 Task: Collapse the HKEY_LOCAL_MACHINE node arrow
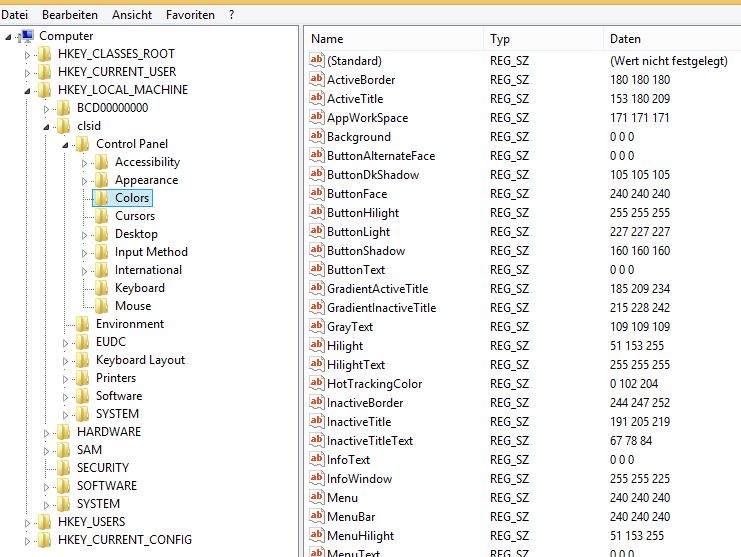coord(27,91)
